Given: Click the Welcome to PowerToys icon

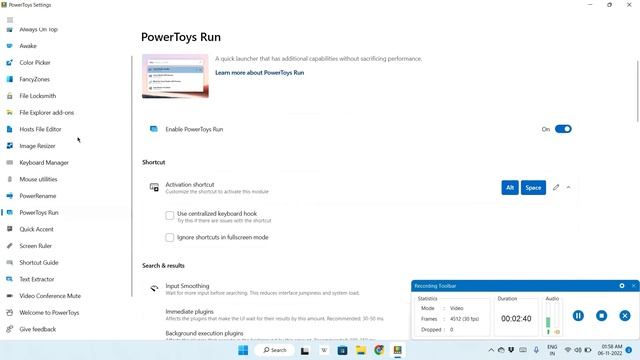Looking at the screenshot, I should 10,312.
